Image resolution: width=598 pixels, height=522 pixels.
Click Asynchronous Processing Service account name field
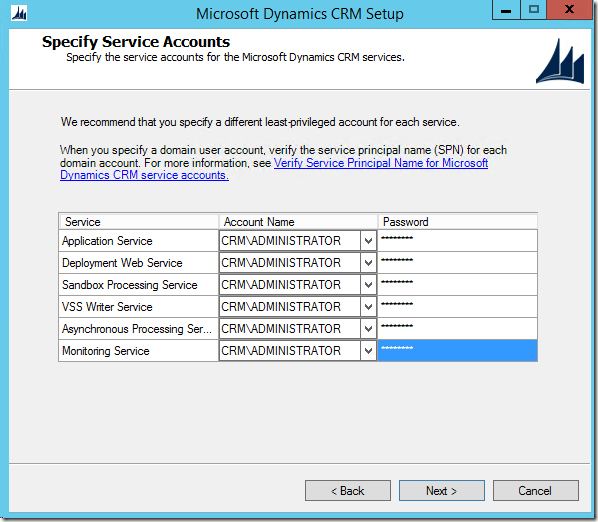[x=290, y=329]
